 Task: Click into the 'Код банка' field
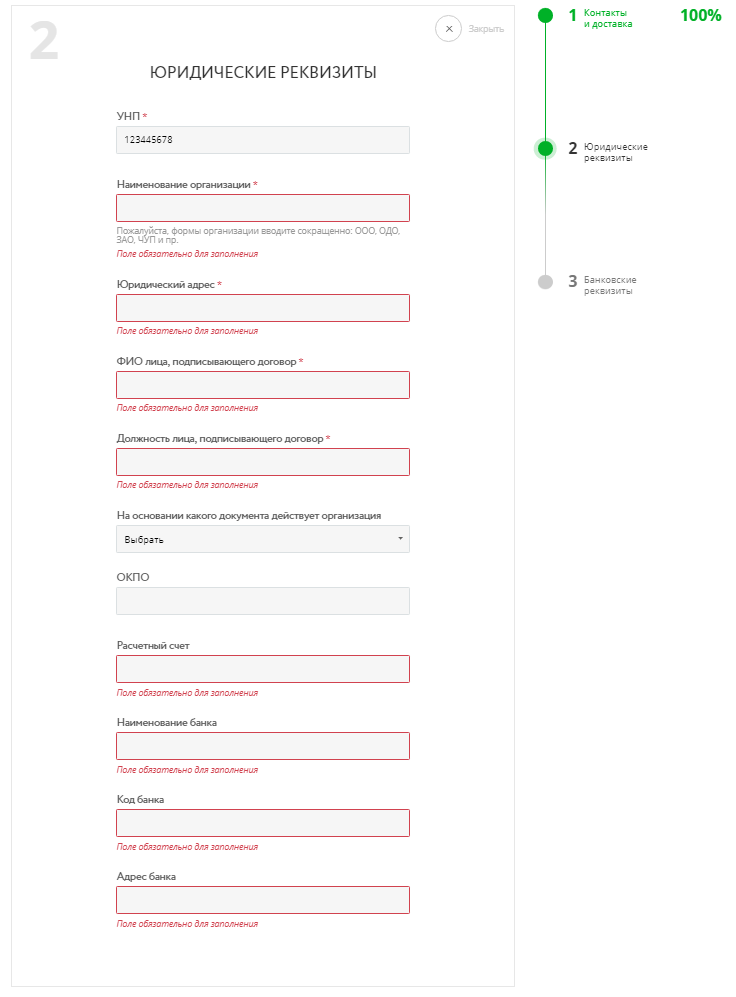click(x=263, y=823)
